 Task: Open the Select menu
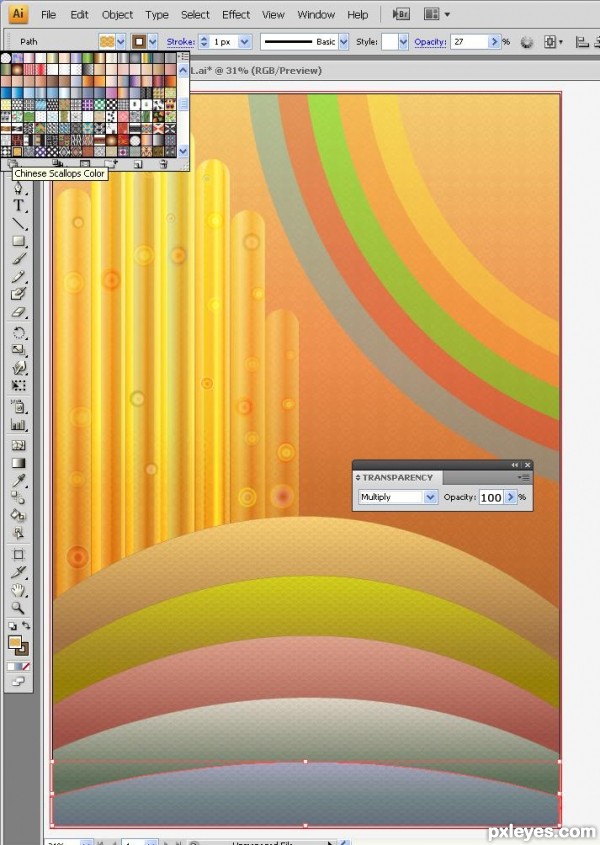pos(195,15)
